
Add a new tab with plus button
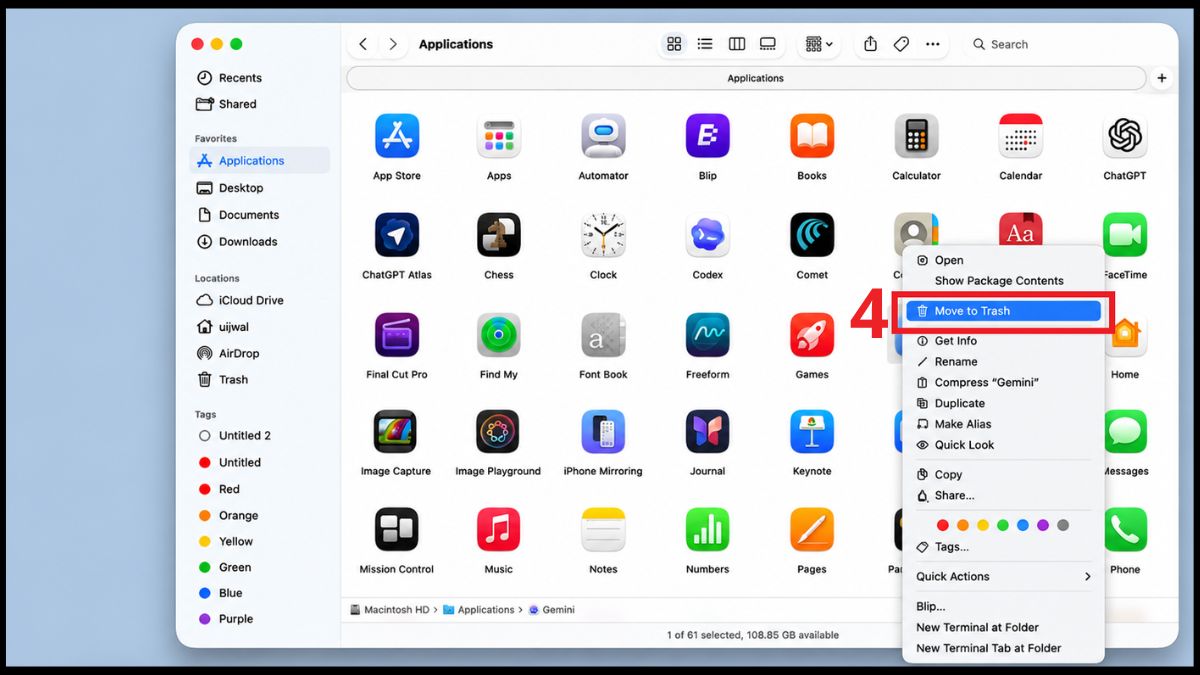coord(1162,78)
